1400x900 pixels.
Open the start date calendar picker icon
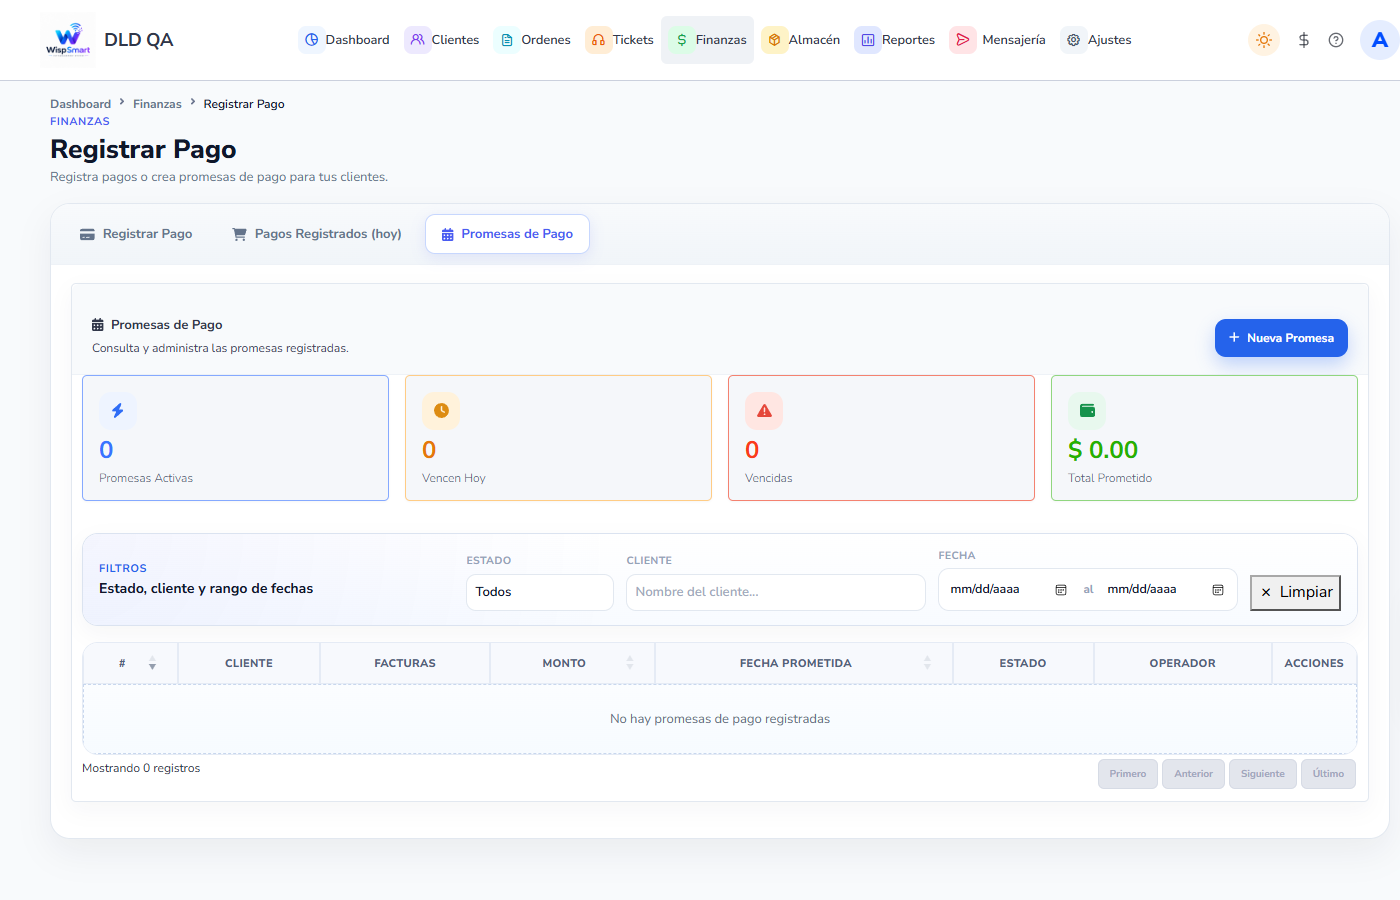pos(1061,590)
